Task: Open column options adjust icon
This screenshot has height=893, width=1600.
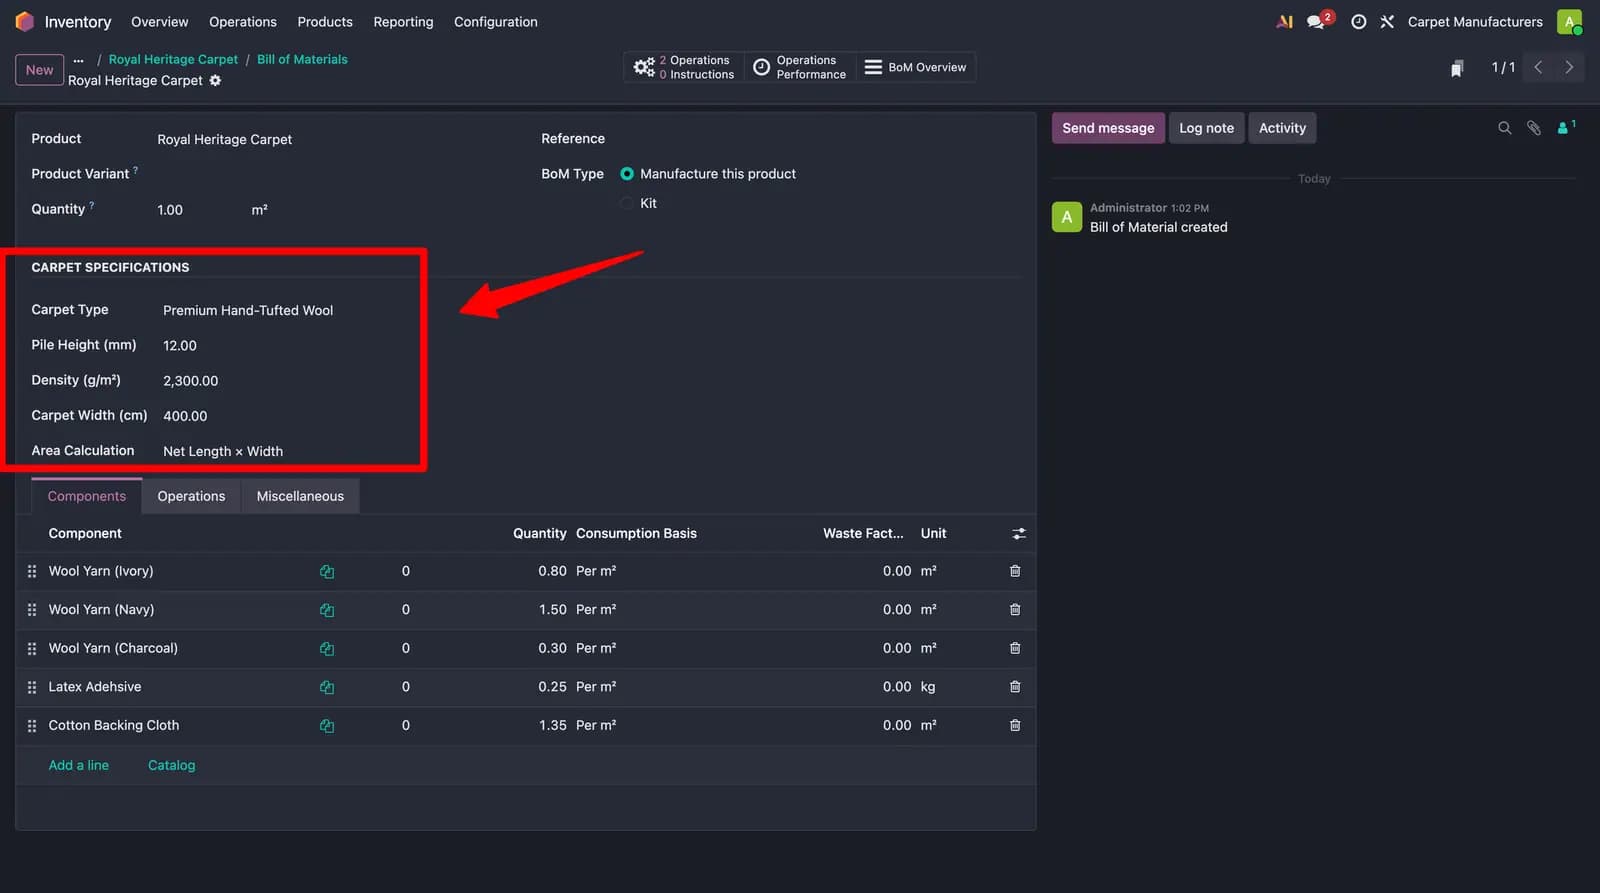Action: pos(1019,534)
